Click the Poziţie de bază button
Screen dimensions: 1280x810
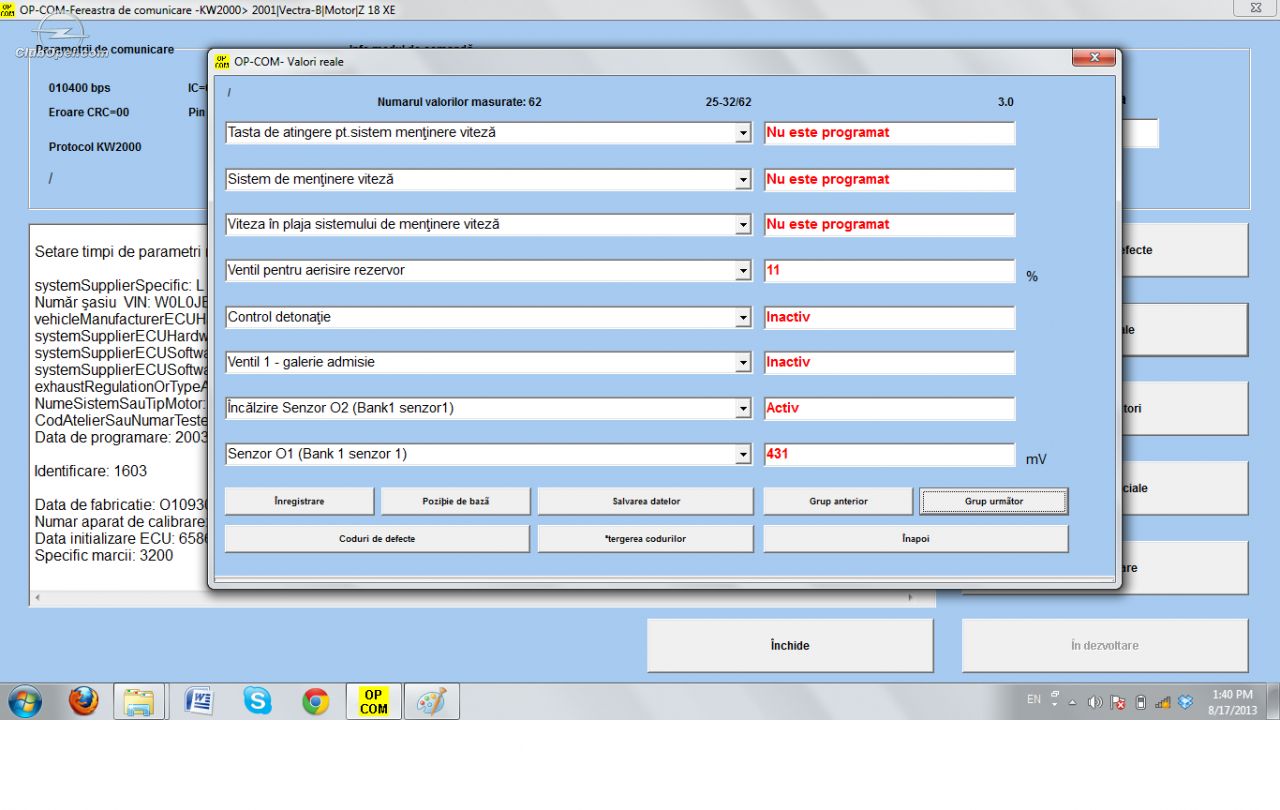456,501
